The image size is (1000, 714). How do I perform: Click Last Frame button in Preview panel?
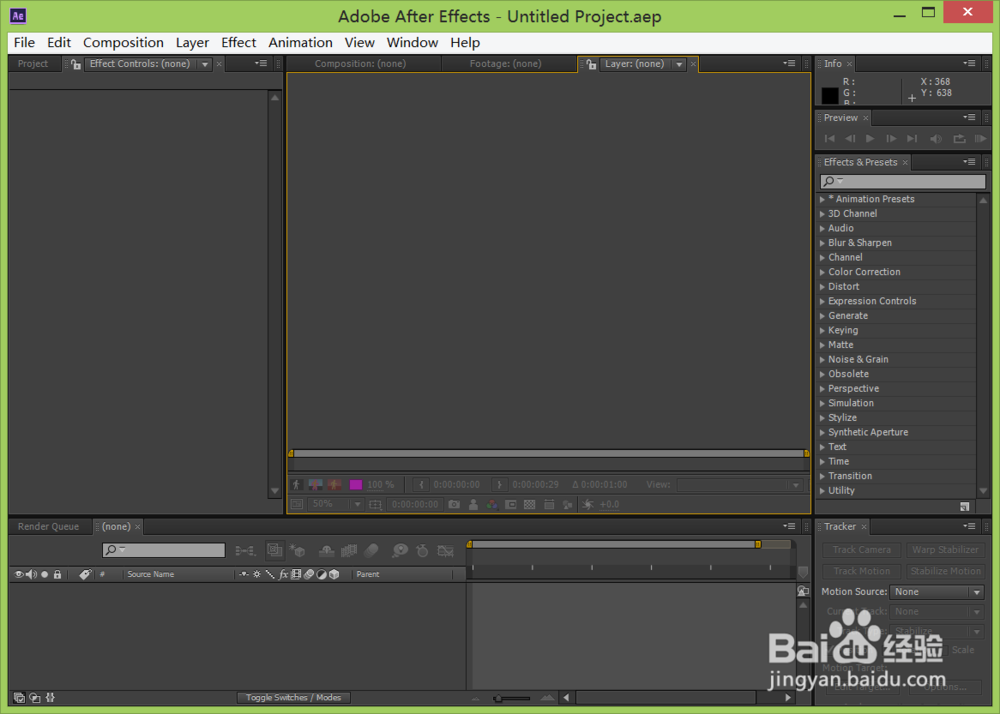[913, 138]
